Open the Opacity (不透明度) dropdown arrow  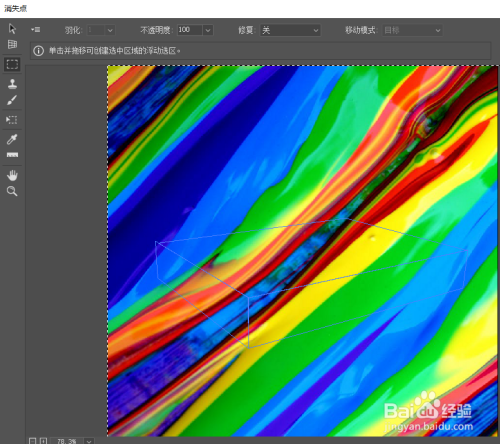(x=208, y=30)
